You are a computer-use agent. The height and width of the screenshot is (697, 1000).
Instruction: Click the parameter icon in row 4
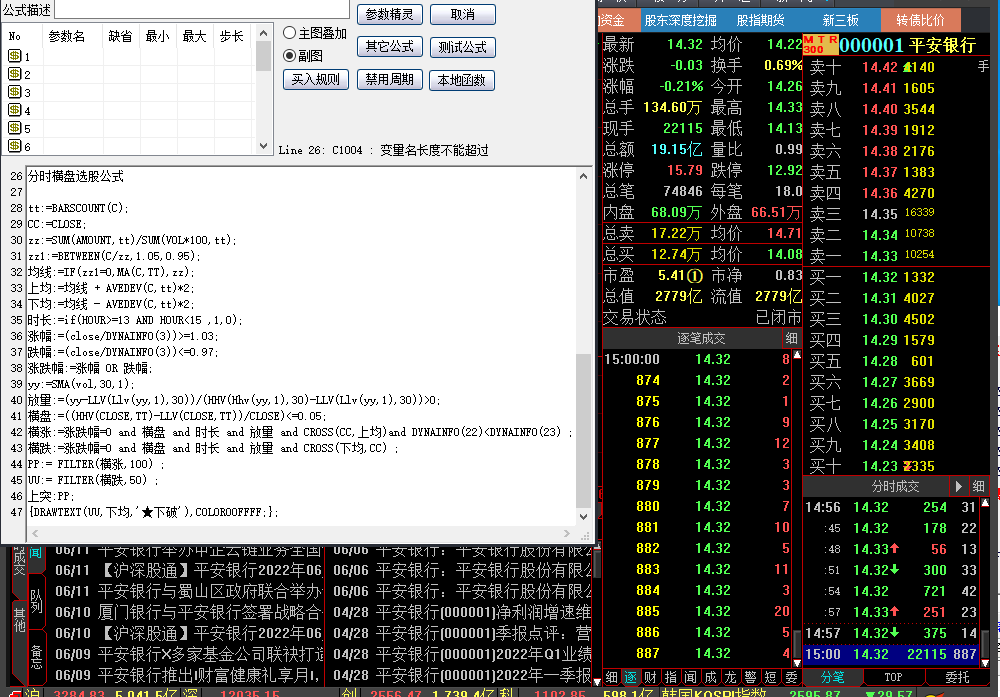(15, 109)
